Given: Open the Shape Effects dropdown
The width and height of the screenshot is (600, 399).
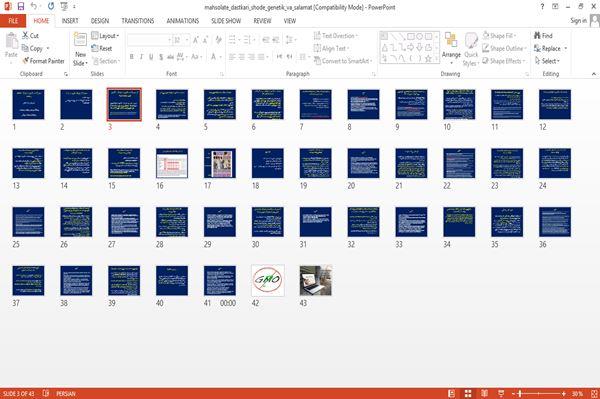Looking at the screenshot, I should (504, 61).
